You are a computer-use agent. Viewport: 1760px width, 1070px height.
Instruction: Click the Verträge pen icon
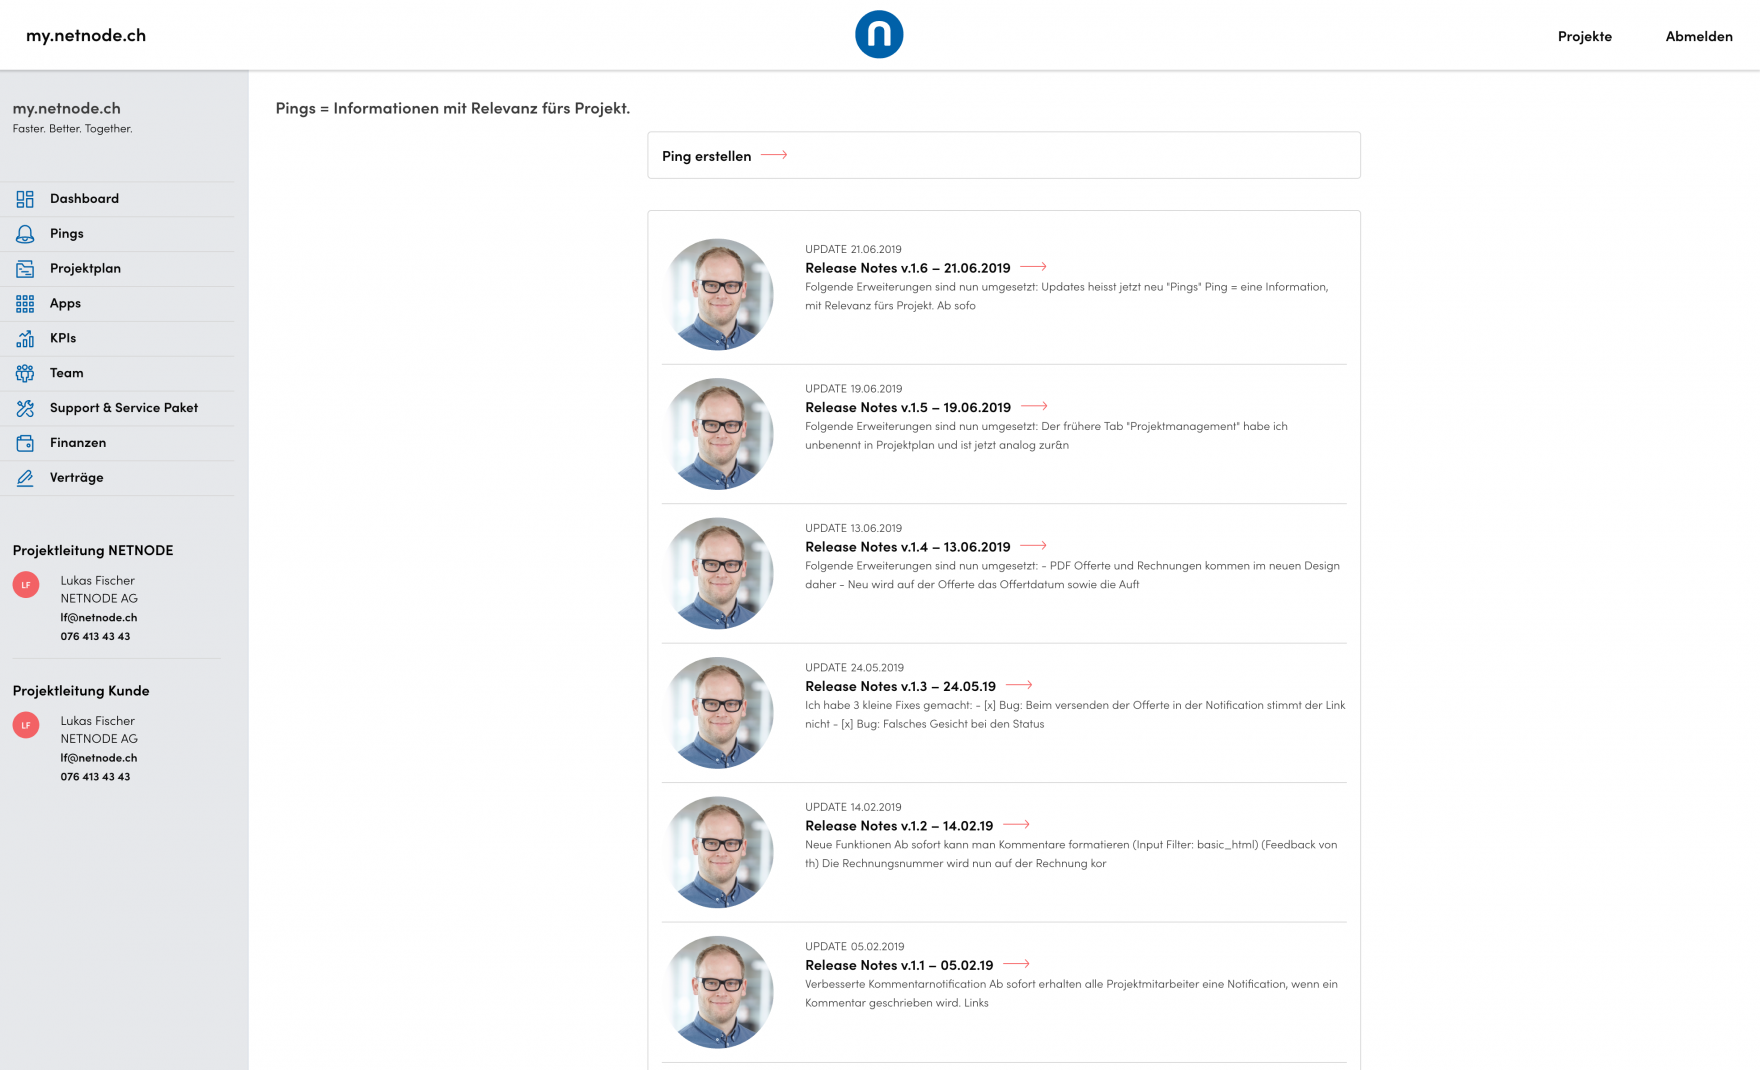[x=25, y=478]
